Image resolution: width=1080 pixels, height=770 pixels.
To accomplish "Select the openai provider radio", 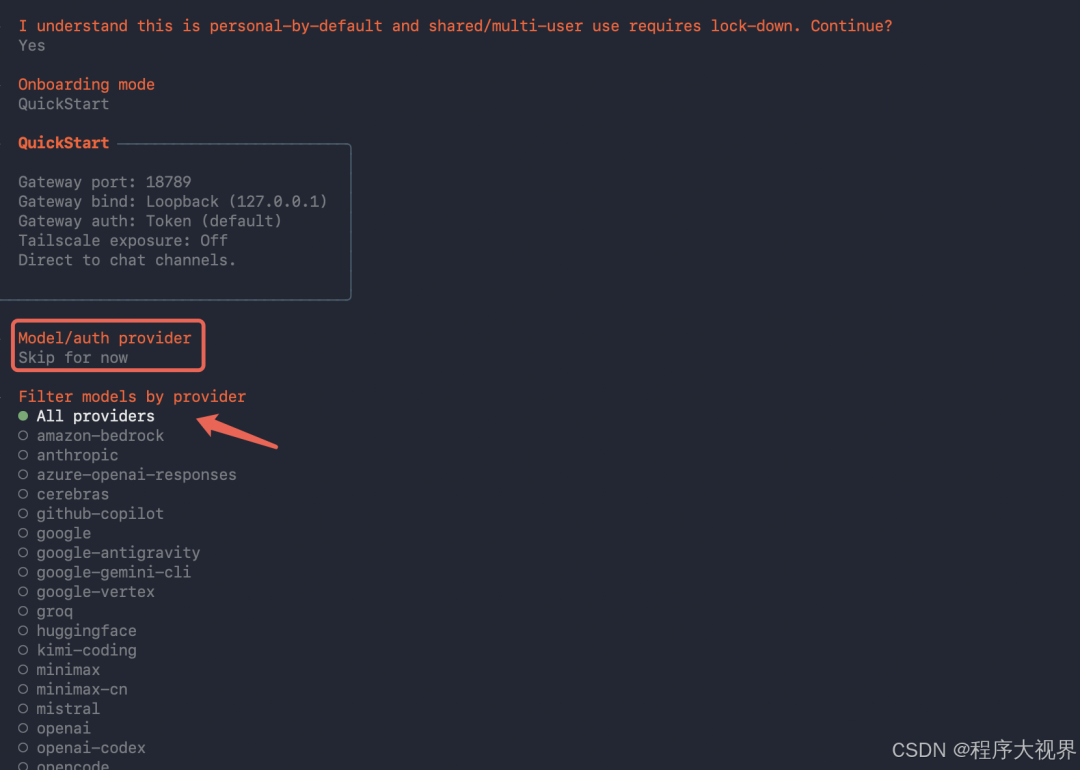I will pos(63,728).
